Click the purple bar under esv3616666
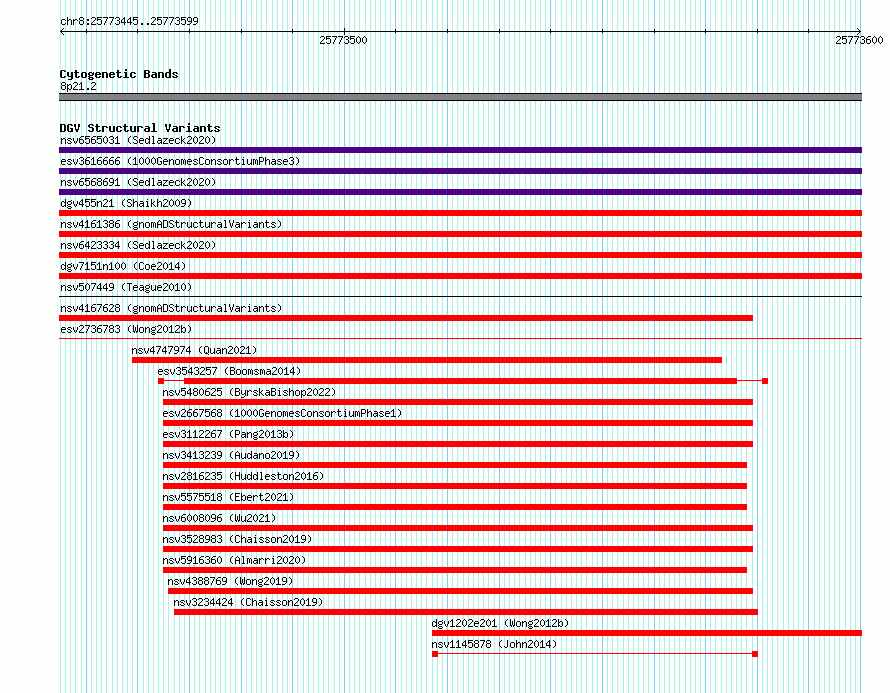890x693 pixels. pyautogui.click(x=460, y=171)
